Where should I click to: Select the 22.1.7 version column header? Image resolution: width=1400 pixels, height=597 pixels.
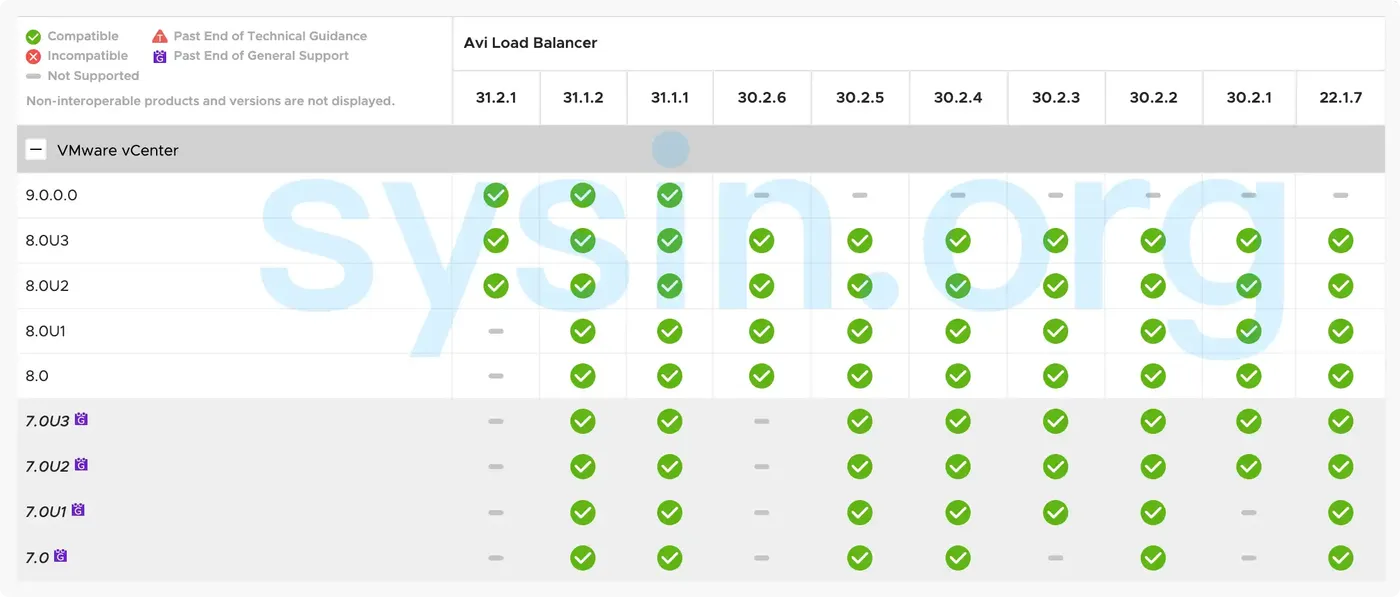tap(1340, 97)
